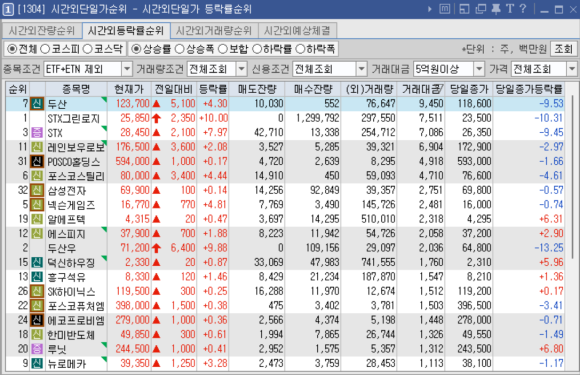
Task: Click the badge icon beside 흥구석유
Action: pyautogui.click(x=37, y=277)
